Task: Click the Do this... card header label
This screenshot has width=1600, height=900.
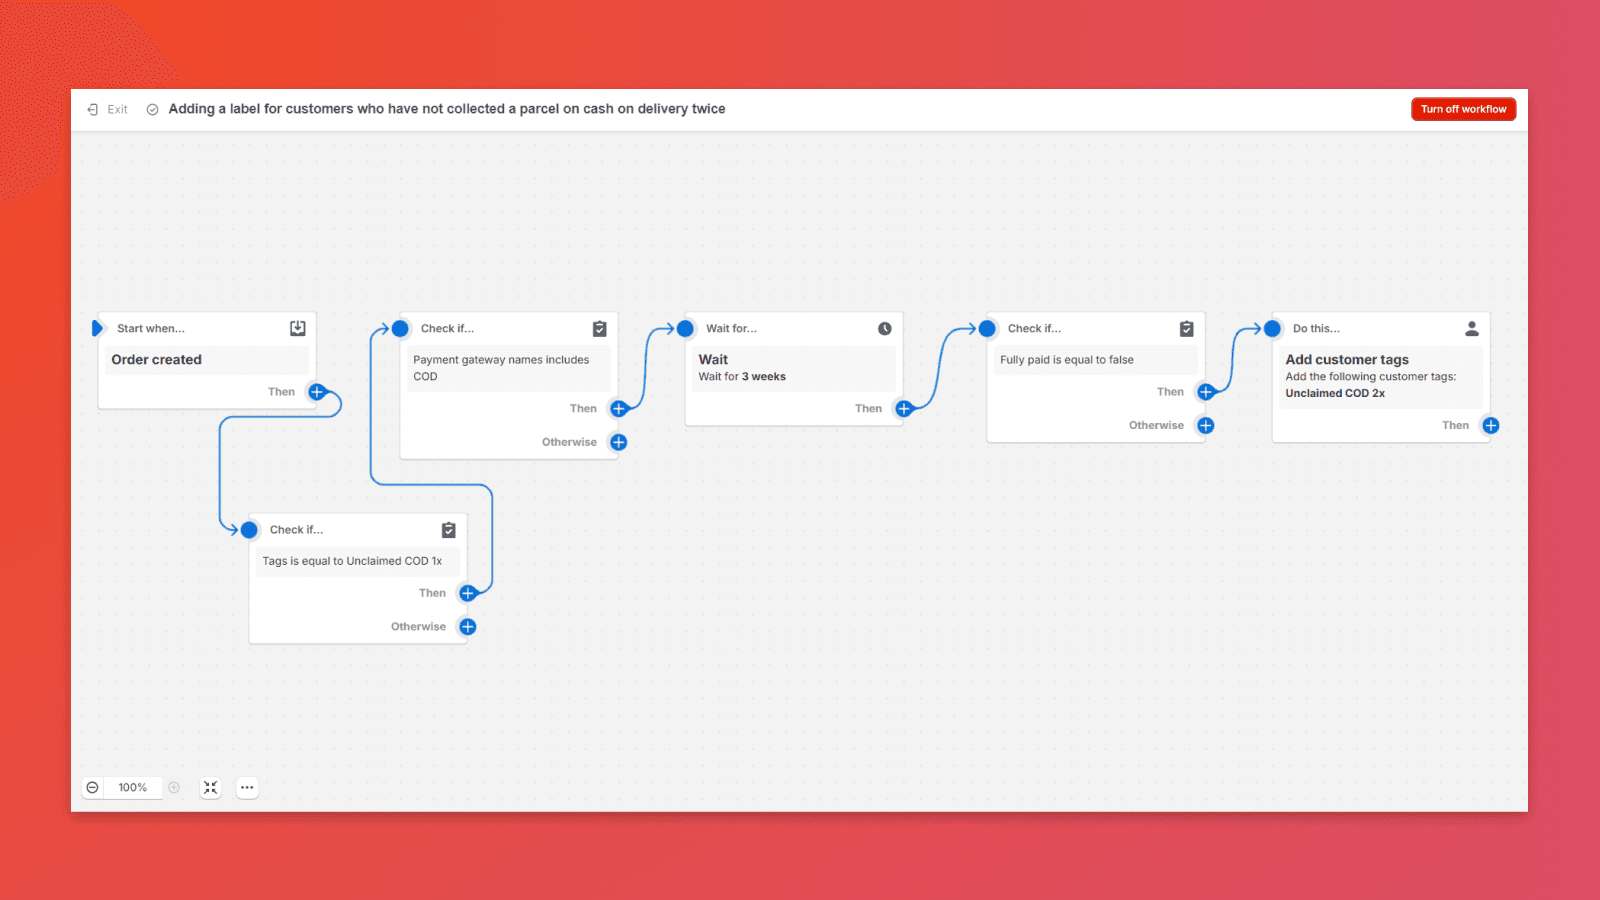Action: point(1316,328)
